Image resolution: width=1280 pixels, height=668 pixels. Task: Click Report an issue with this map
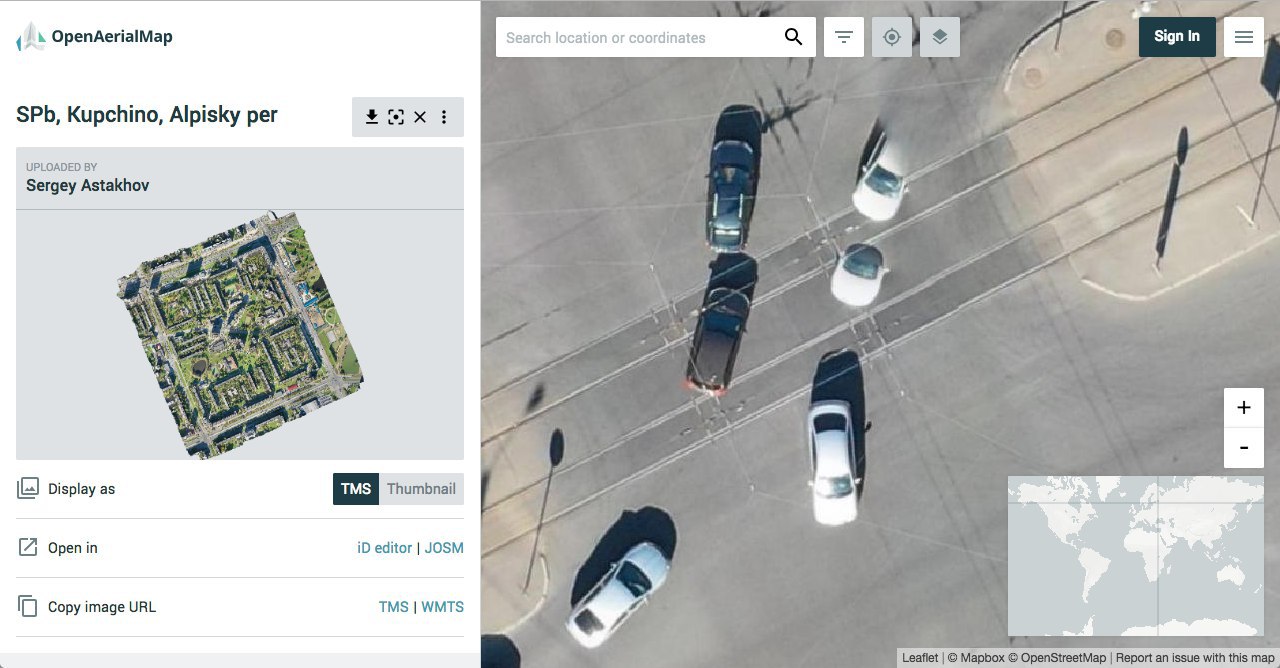1195,658
